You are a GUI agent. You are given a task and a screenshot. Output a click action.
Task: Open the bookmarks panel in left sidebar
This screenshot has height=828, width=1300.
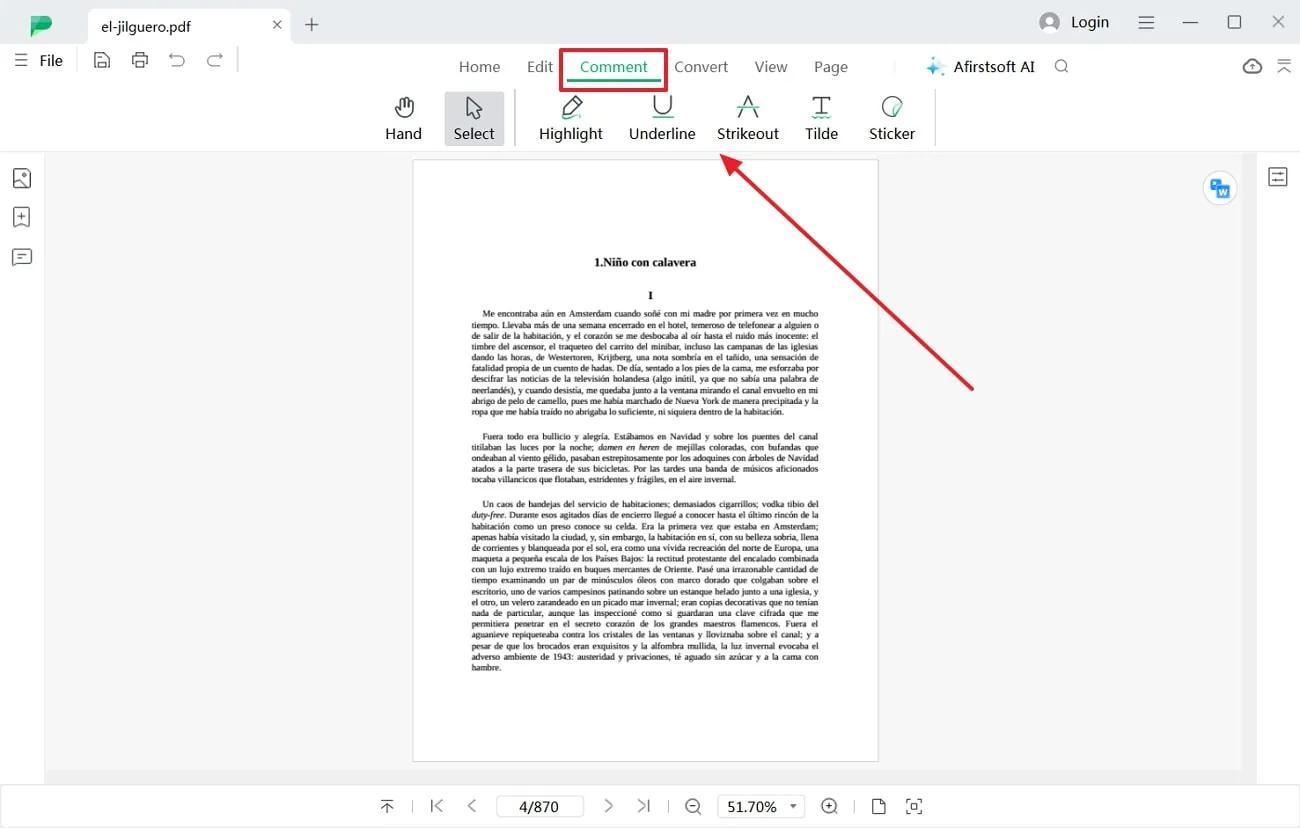[22, 217]
